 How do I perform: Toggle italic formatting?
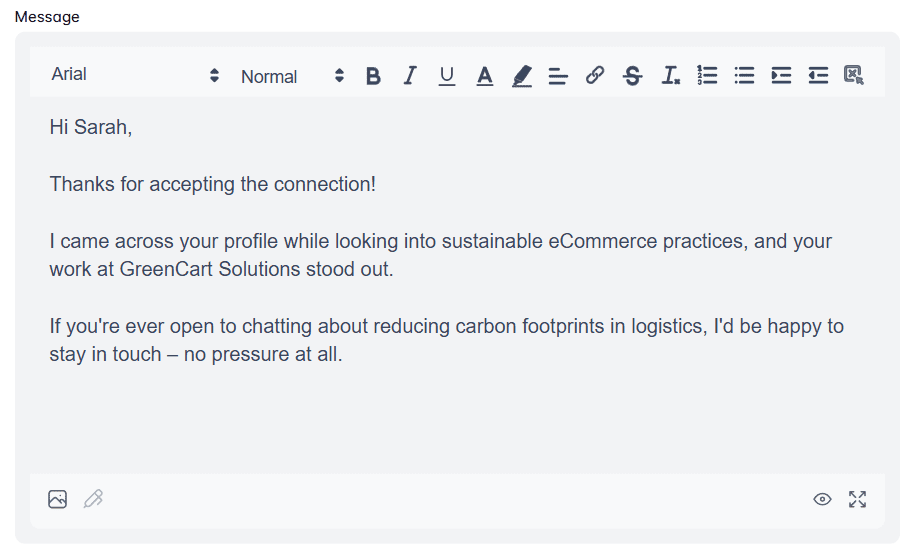pyautogui.click(x=410, y=76)
